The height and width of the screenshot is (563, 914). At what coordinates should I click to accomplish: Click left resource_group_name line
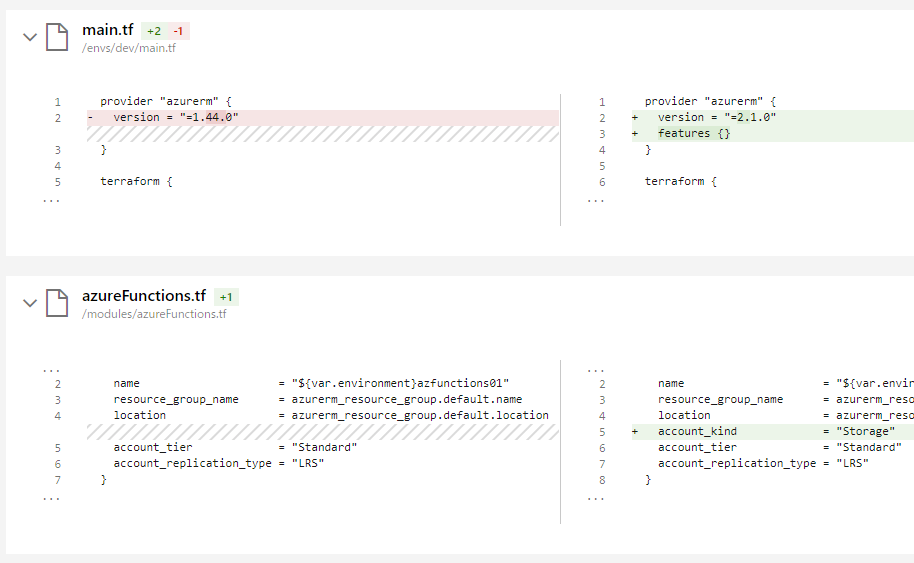coord(318,400)
